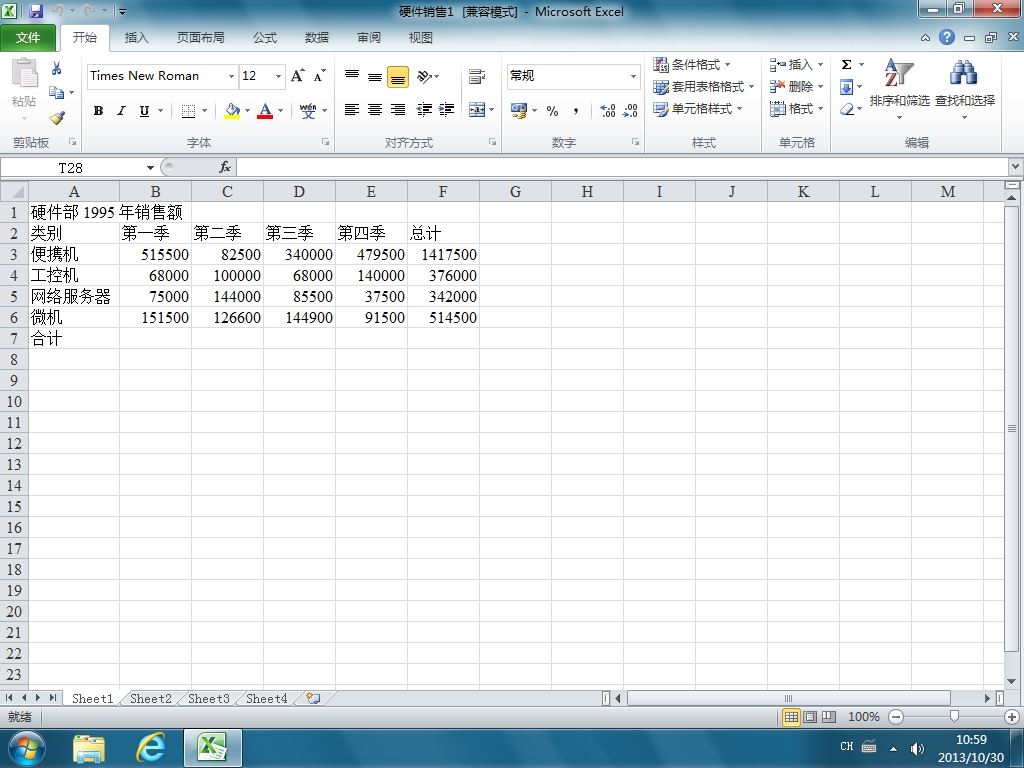Switch to the 插入 Insert tab

pos(136,37)
